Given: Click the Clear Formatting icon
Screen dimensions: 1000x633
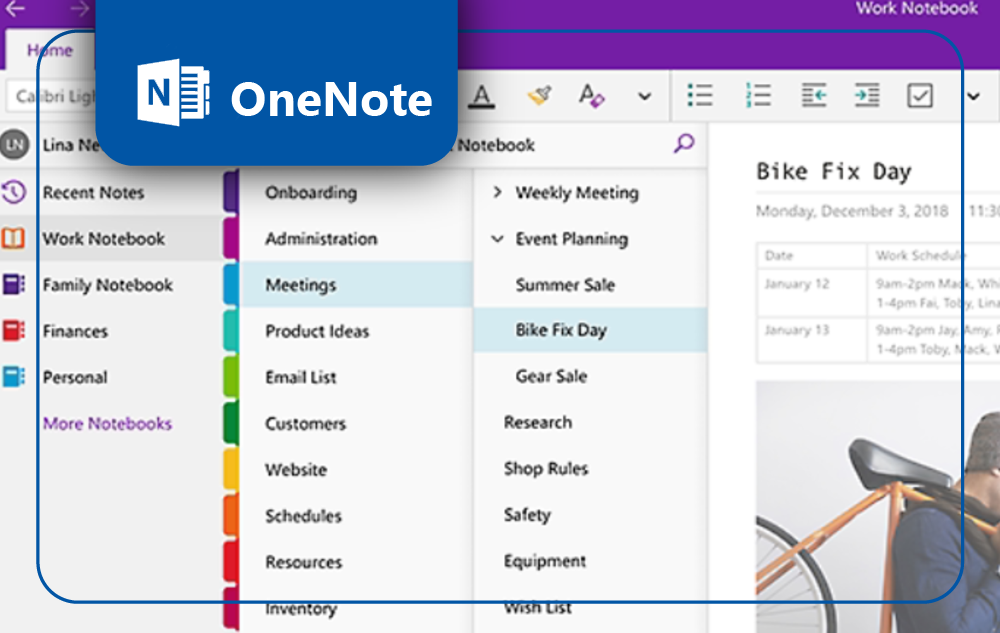Looking at the screenshot, I should (x=590, y=95).
